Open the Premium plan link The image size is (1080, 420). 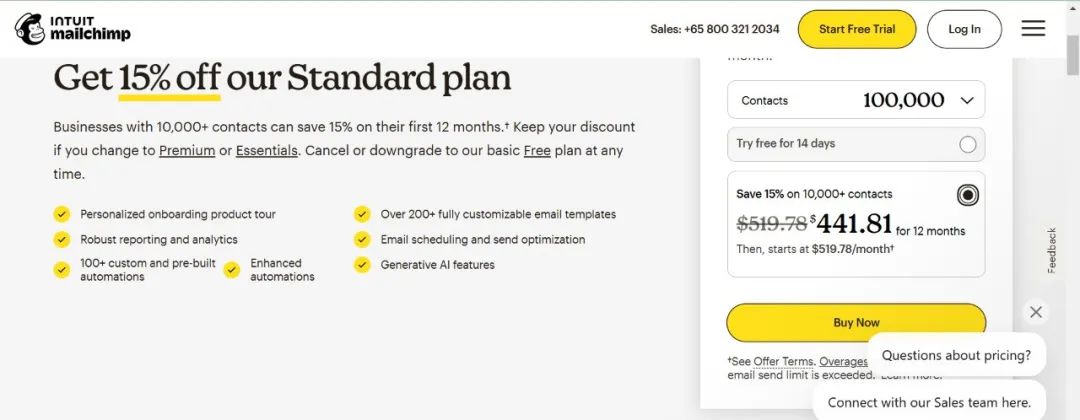187,151
